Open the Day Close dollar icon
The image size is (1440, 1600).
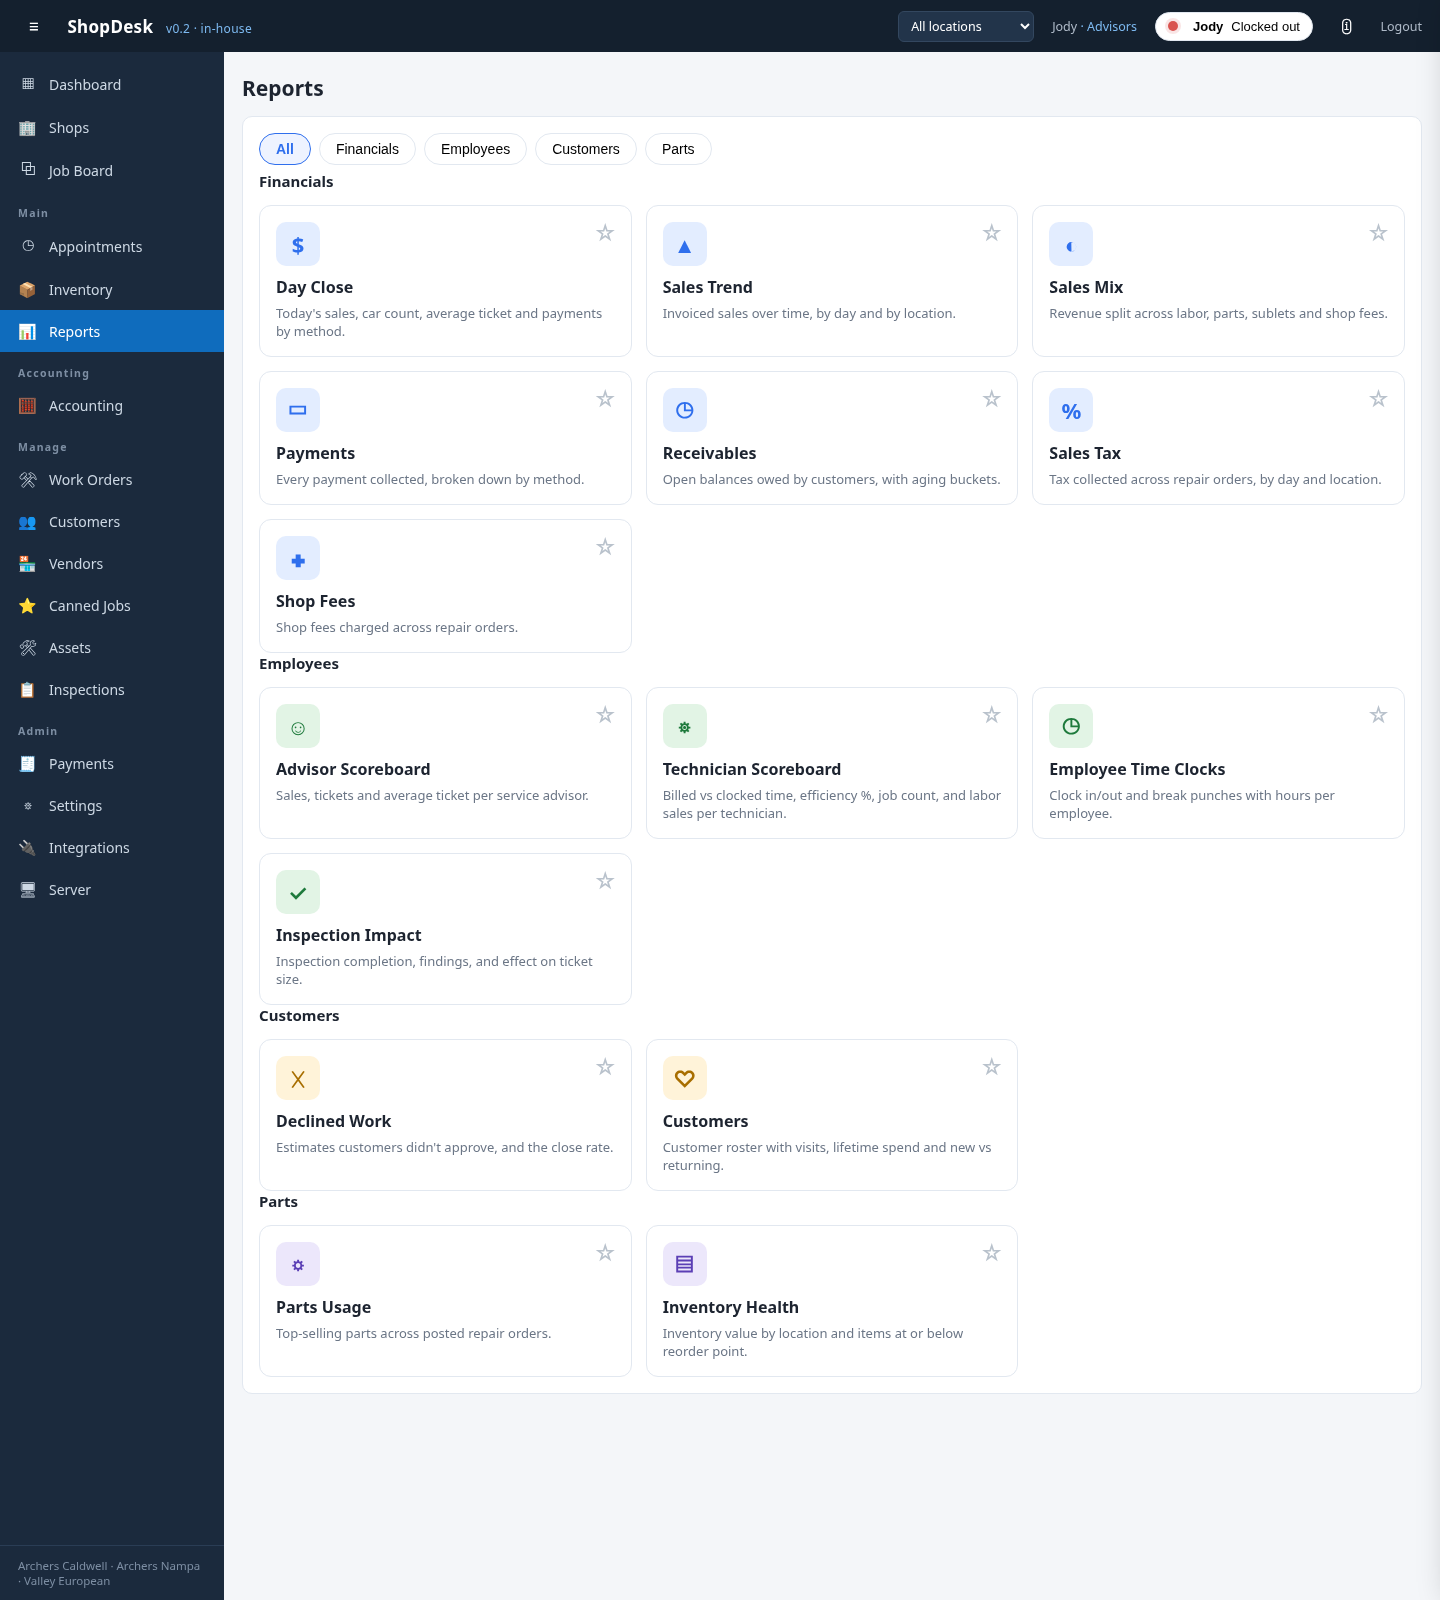click(x=298, y=244)
